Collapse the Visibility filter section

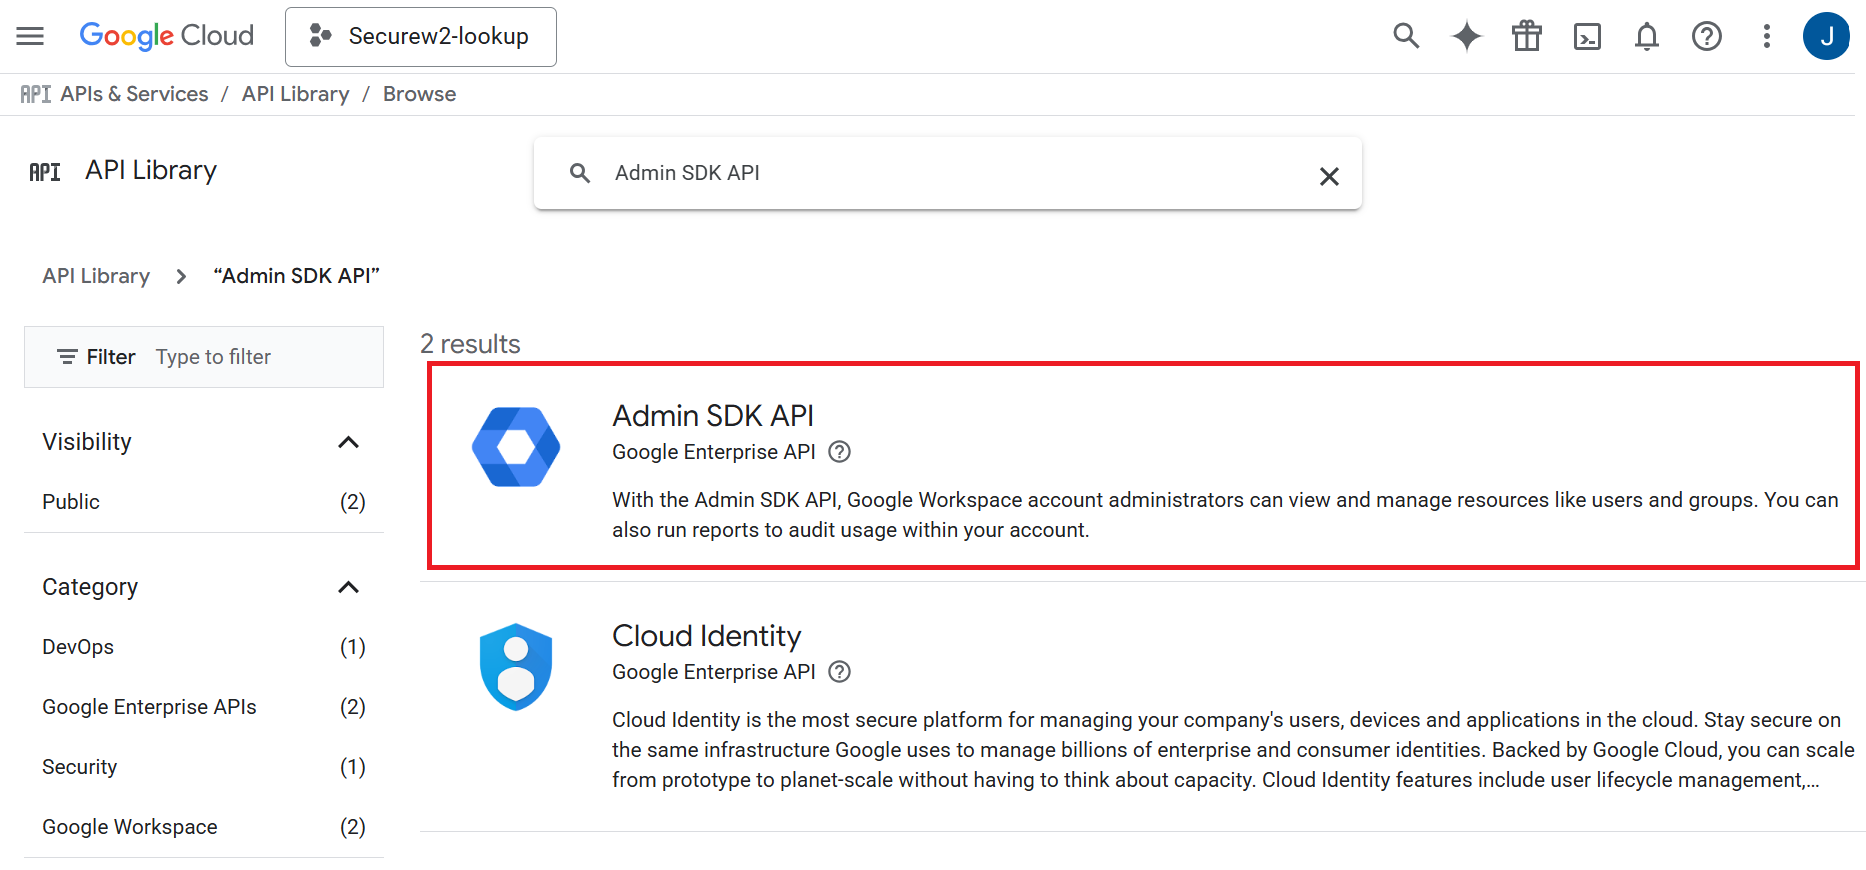tap(348, 442)
